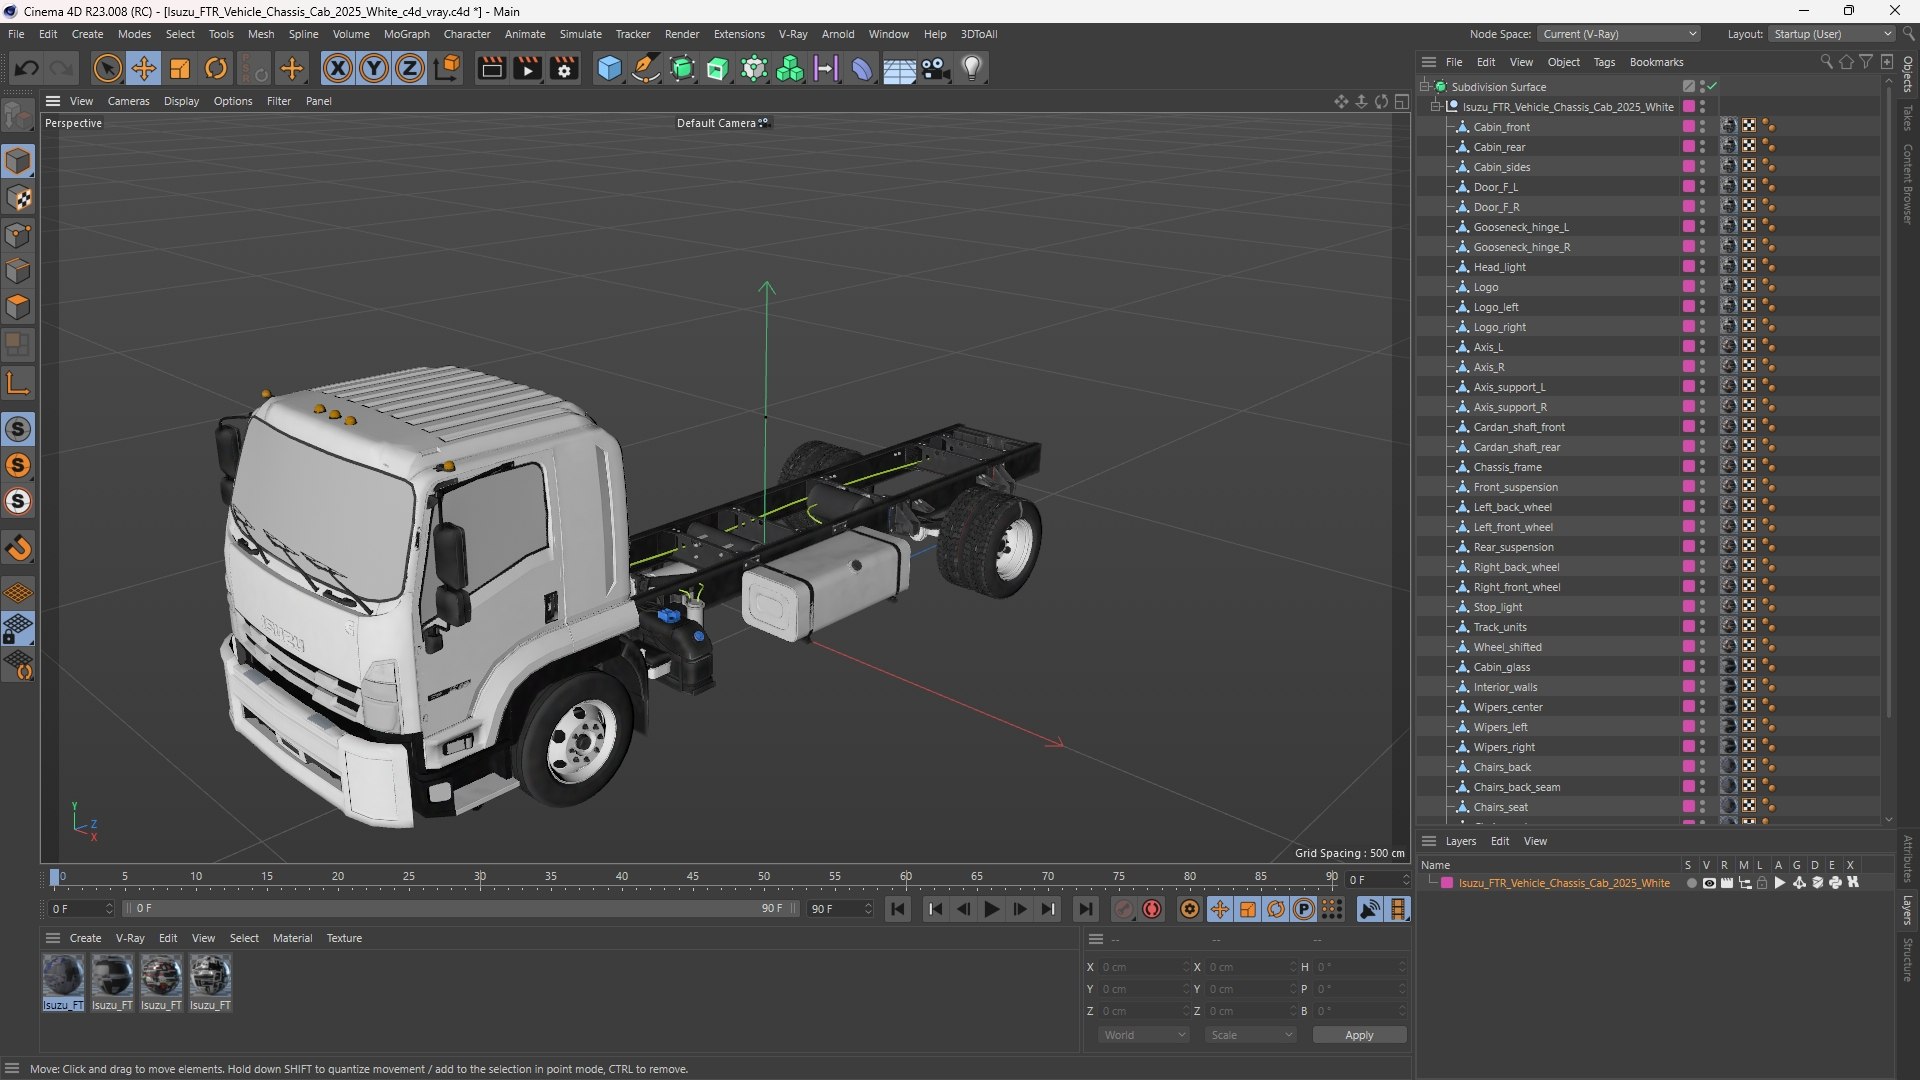Activate the Rotate tool icon

(x=216, y=68)
